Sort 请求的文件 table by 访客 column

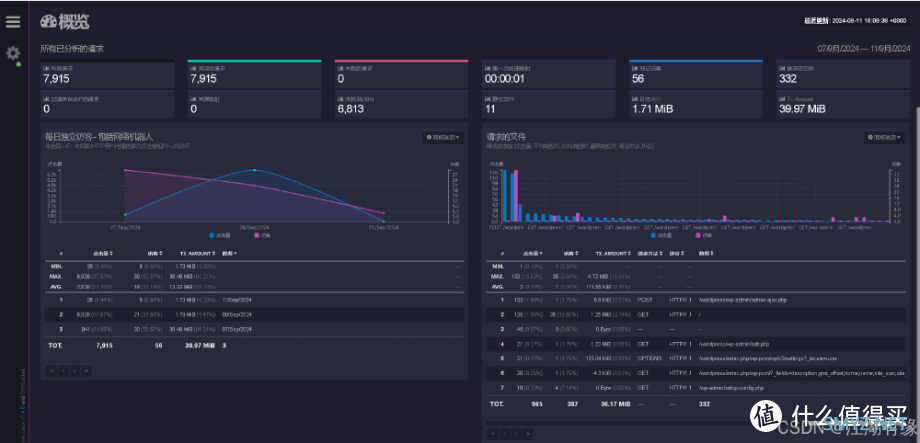click(x=571, y=253)
